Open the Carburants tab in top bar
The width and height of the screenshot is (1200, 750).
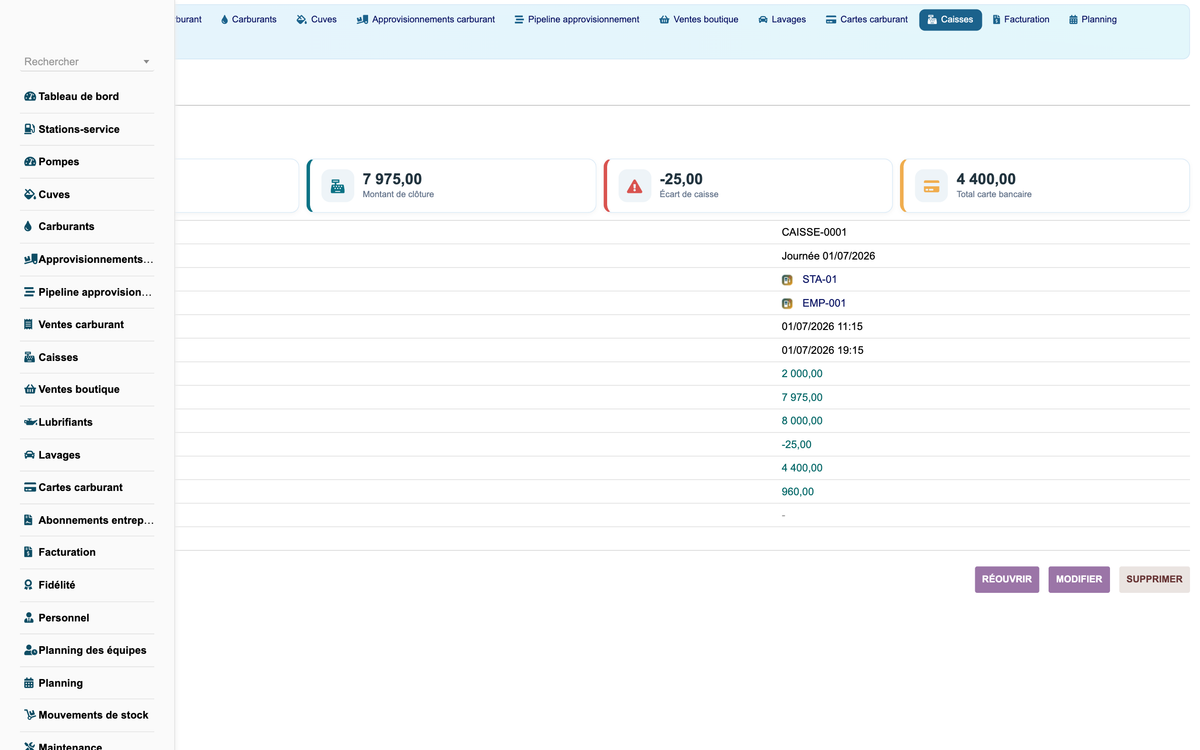pos(248,19)
